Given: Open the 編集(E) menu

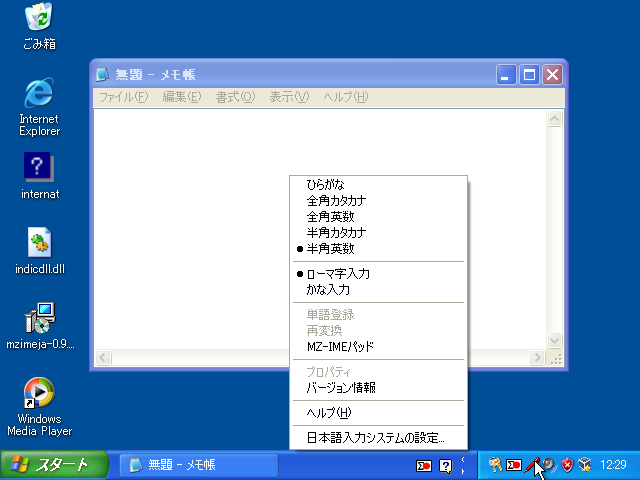Looking at the screenshot, I should point(181,97).
